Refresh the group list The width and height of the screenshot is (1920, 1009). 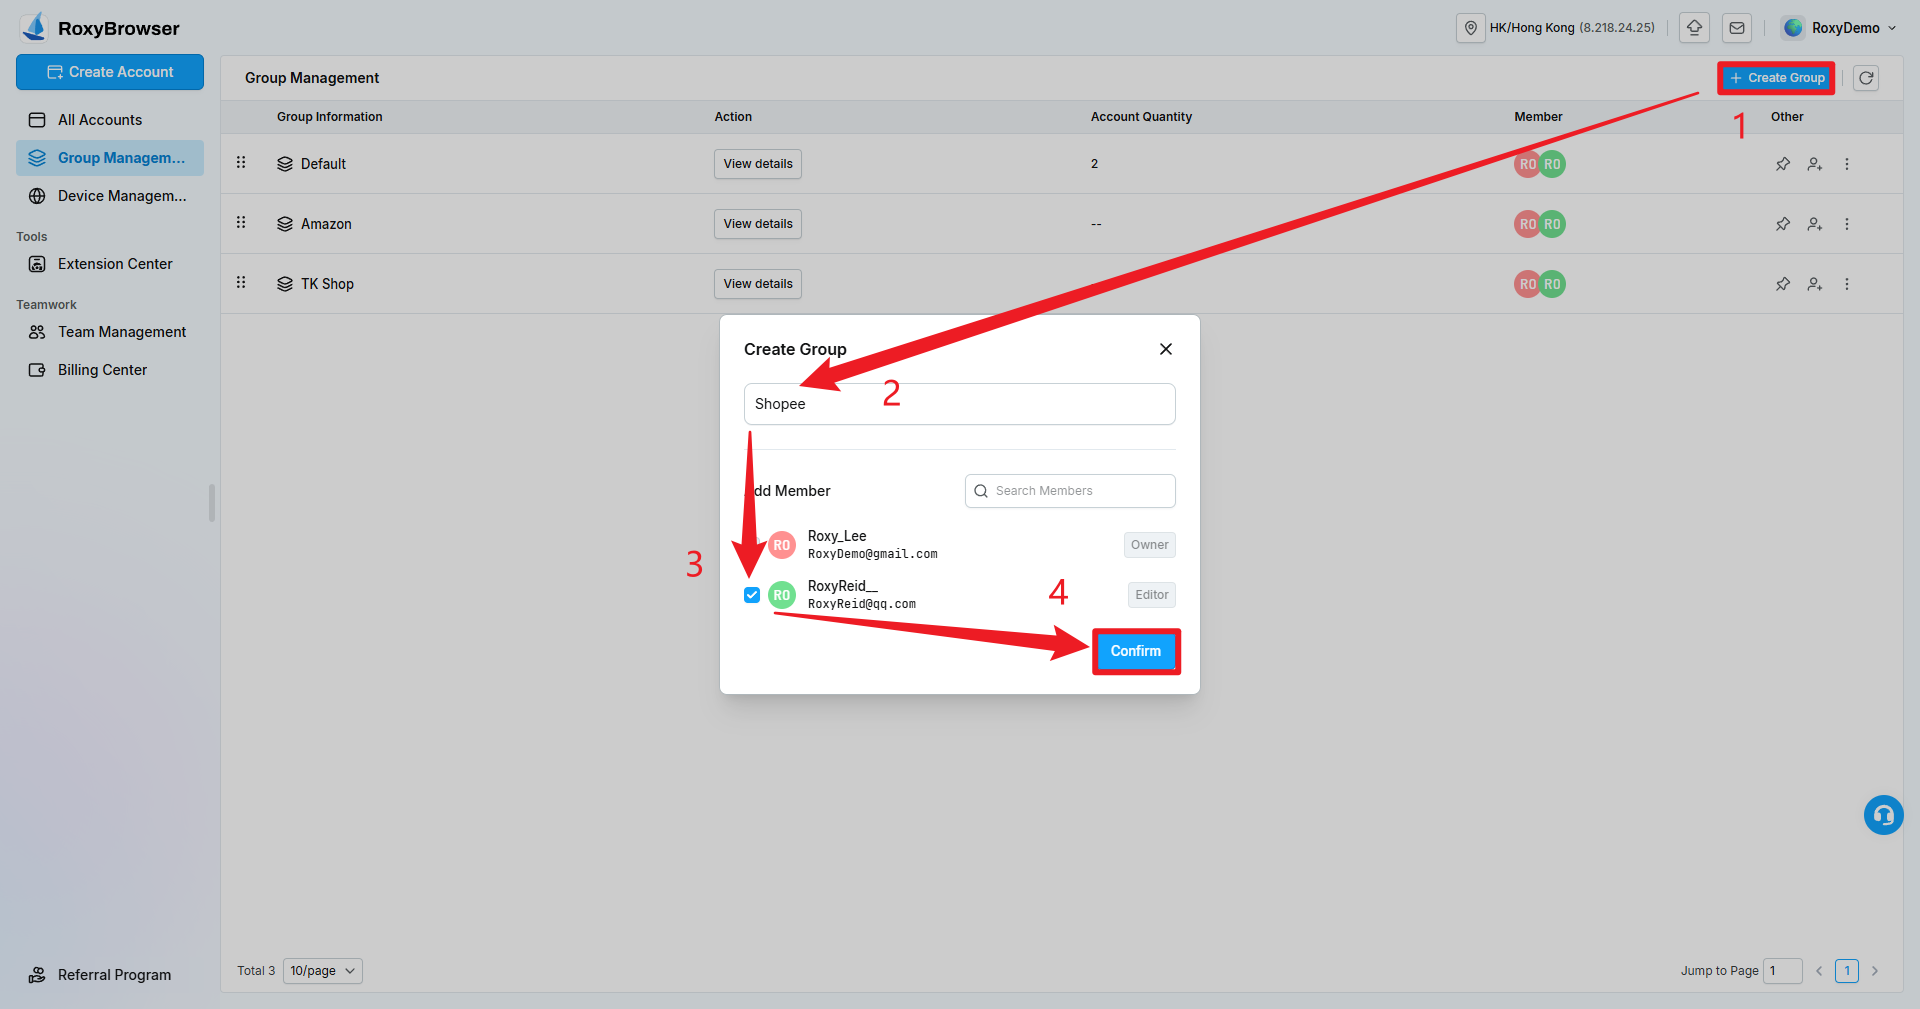(1866, 78)
